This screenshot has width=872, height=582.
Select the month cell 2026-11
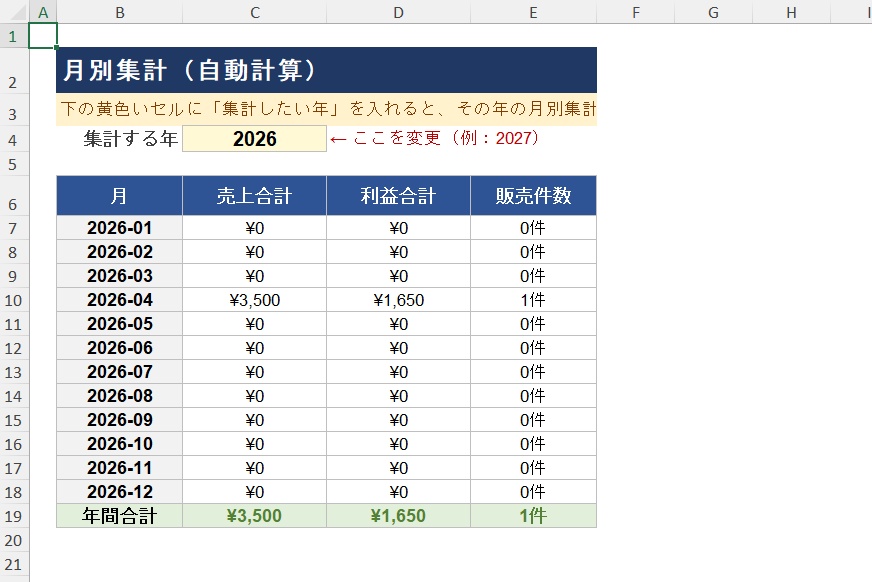coord(120,467)
